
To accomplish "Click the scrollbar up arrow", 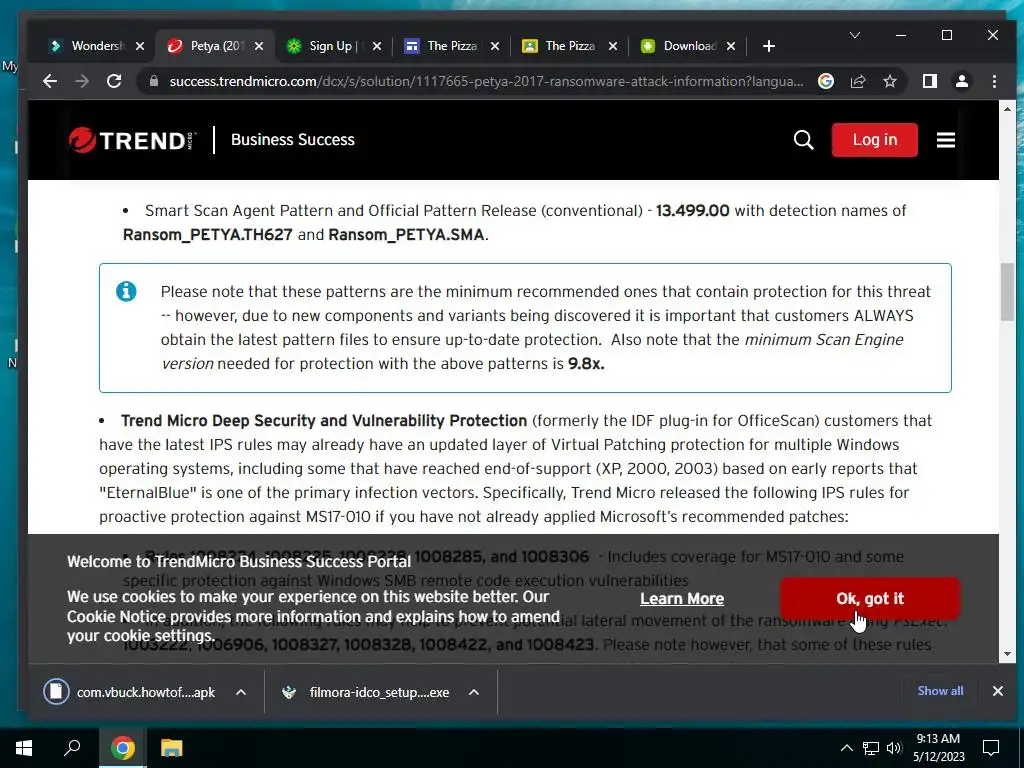I will (1007, 109).
